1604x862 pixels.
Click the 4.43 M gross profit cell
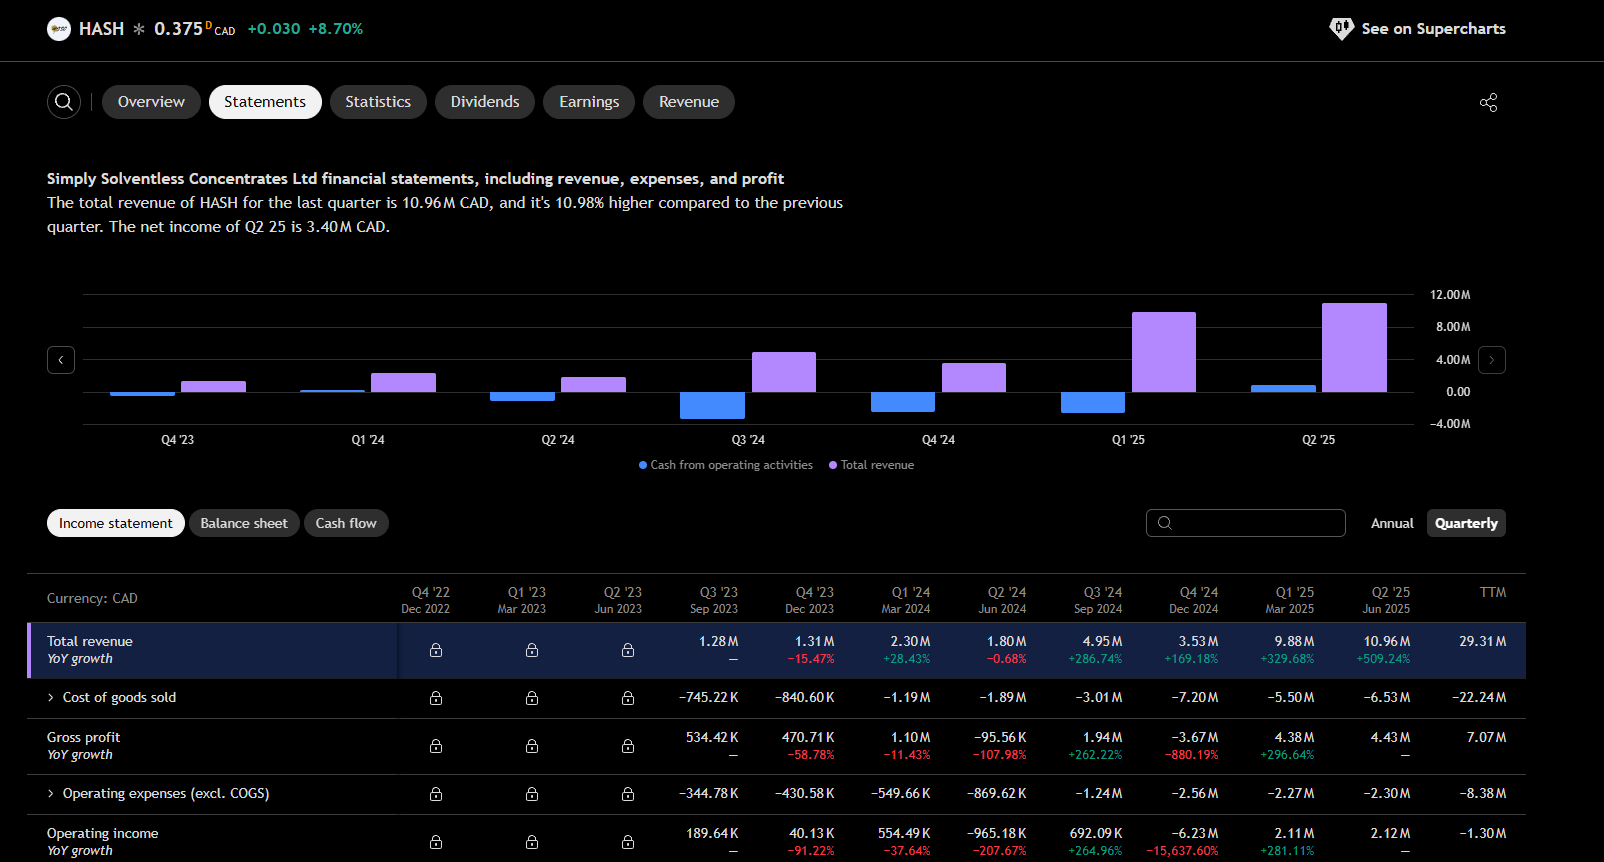(x=1390, y=737)
